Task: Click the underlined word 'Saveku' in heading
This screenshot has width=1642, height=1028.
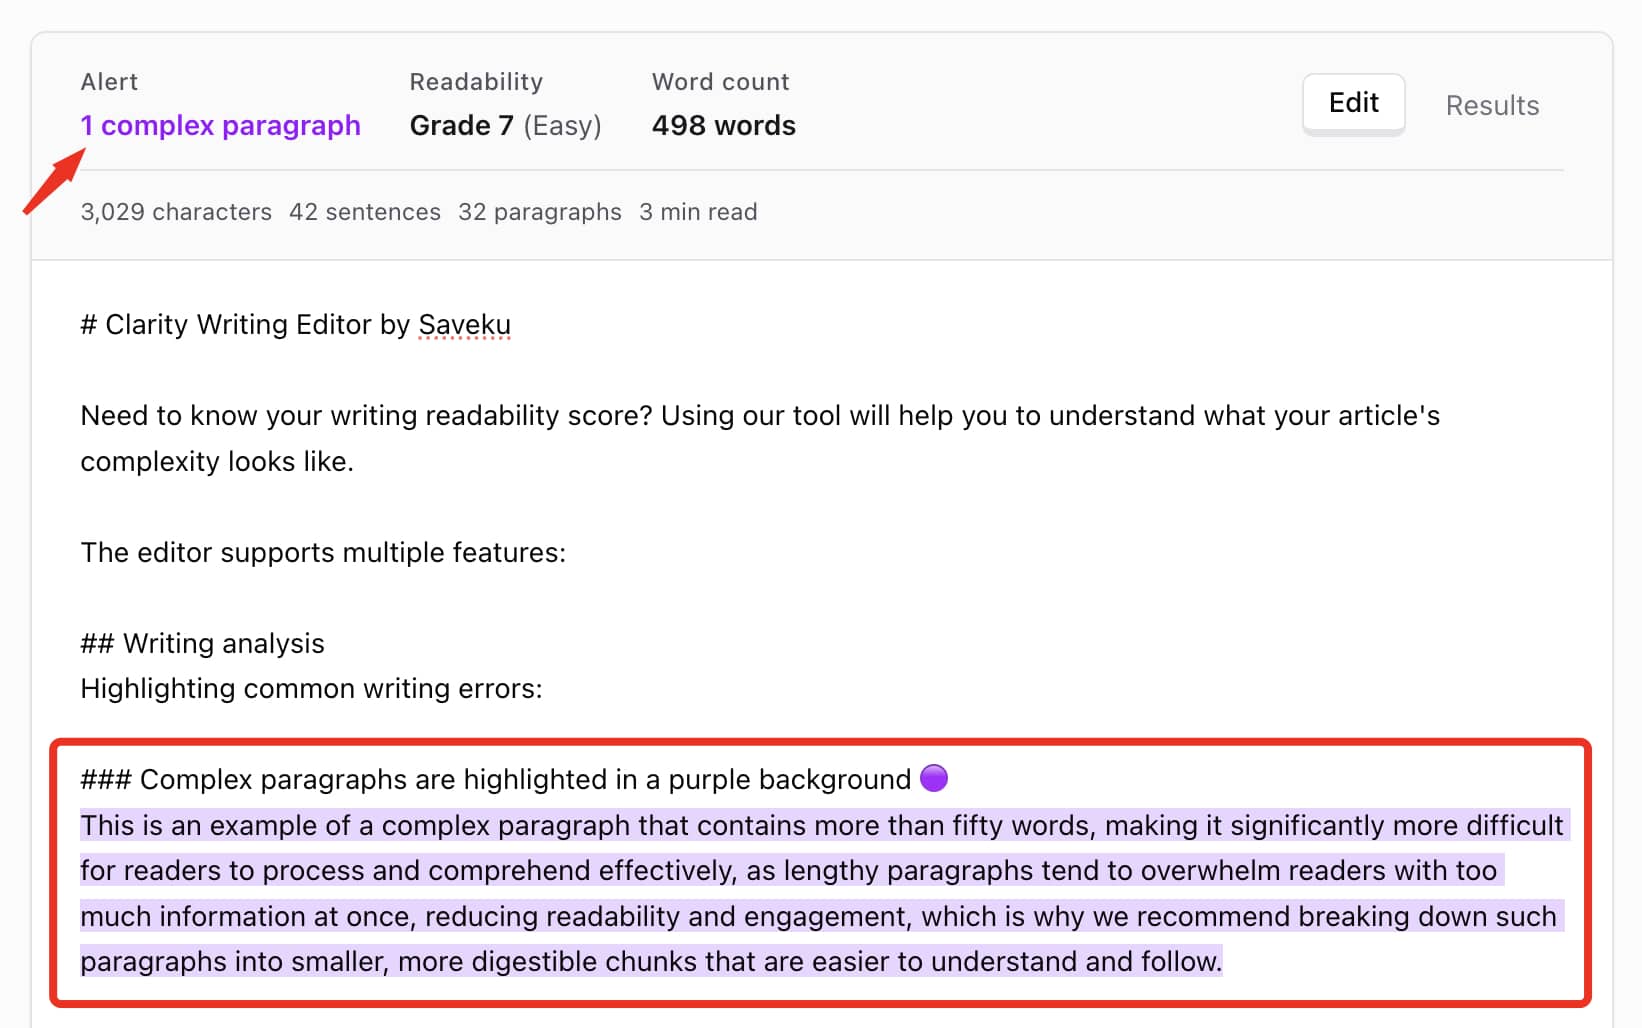Action: click(x=464, y=325)
